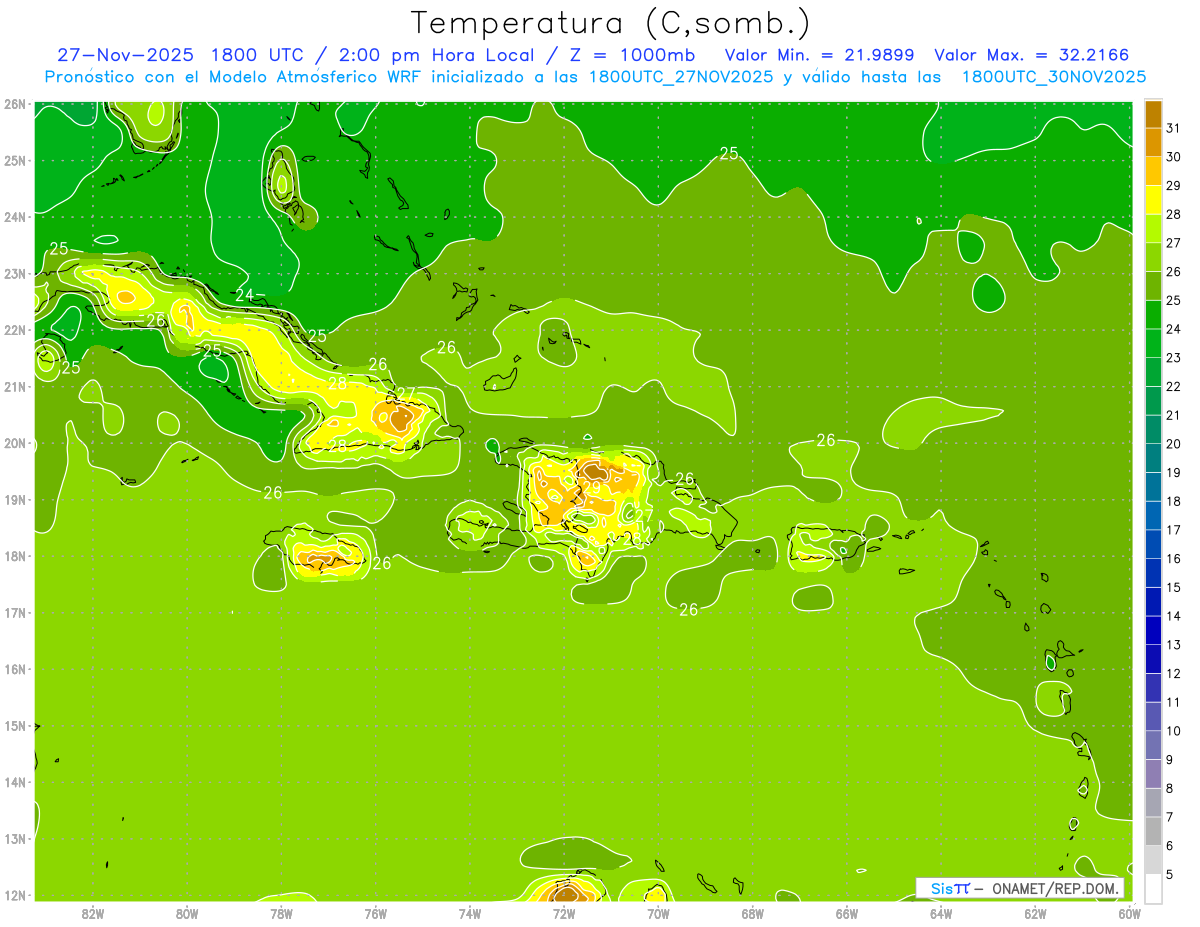Pick the blue swatch between 15 and 16

point(1153,573)
